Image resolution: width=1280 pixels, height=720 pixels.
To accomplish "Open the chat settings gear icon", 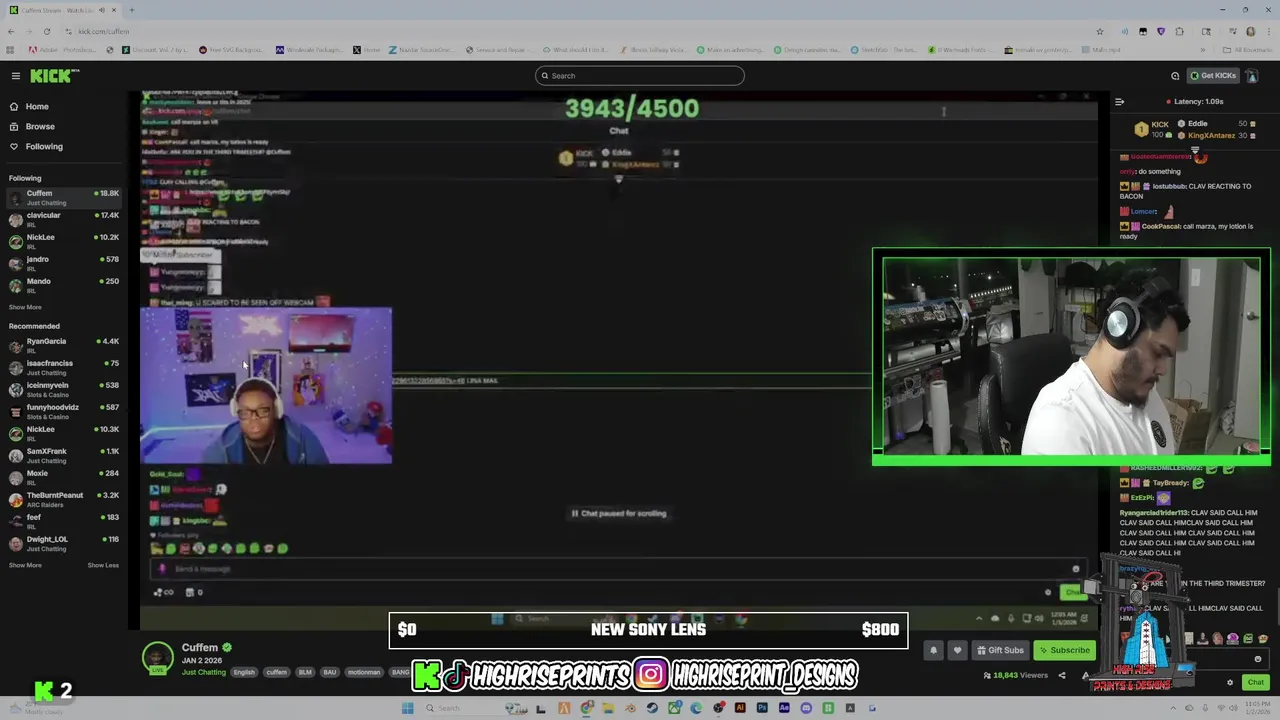I will pyautogui.click(x=1230, y=682).
